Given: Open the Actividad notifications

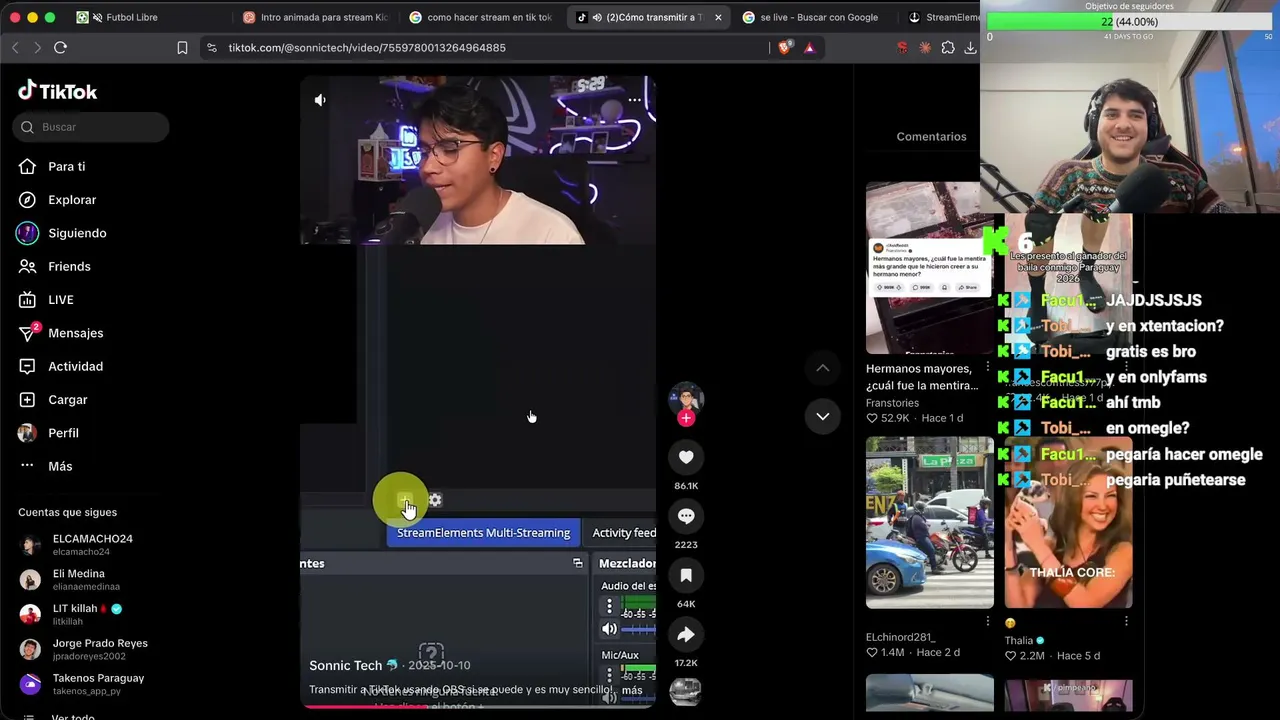Looking at the screenshot, I should (75, 366).
